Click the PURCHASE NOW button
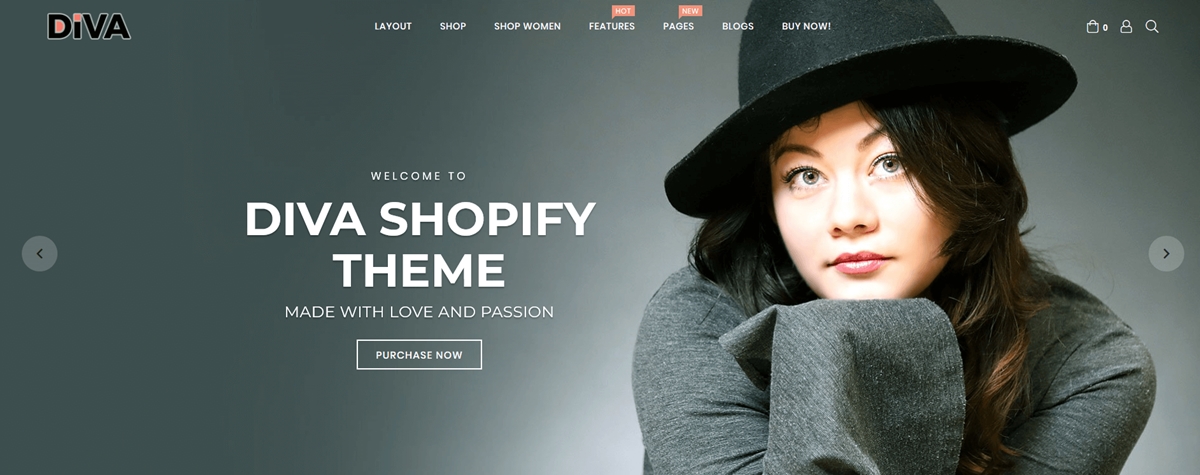1200x475 pixels. coord(419,355)
